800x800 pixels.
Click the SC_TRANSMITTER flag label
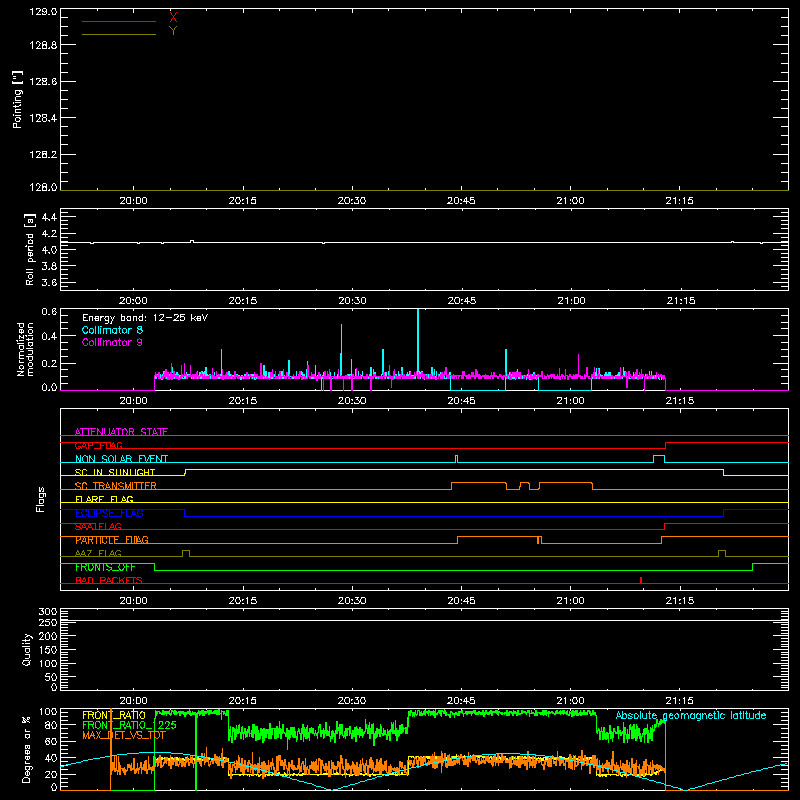click(x=116, y=486)
